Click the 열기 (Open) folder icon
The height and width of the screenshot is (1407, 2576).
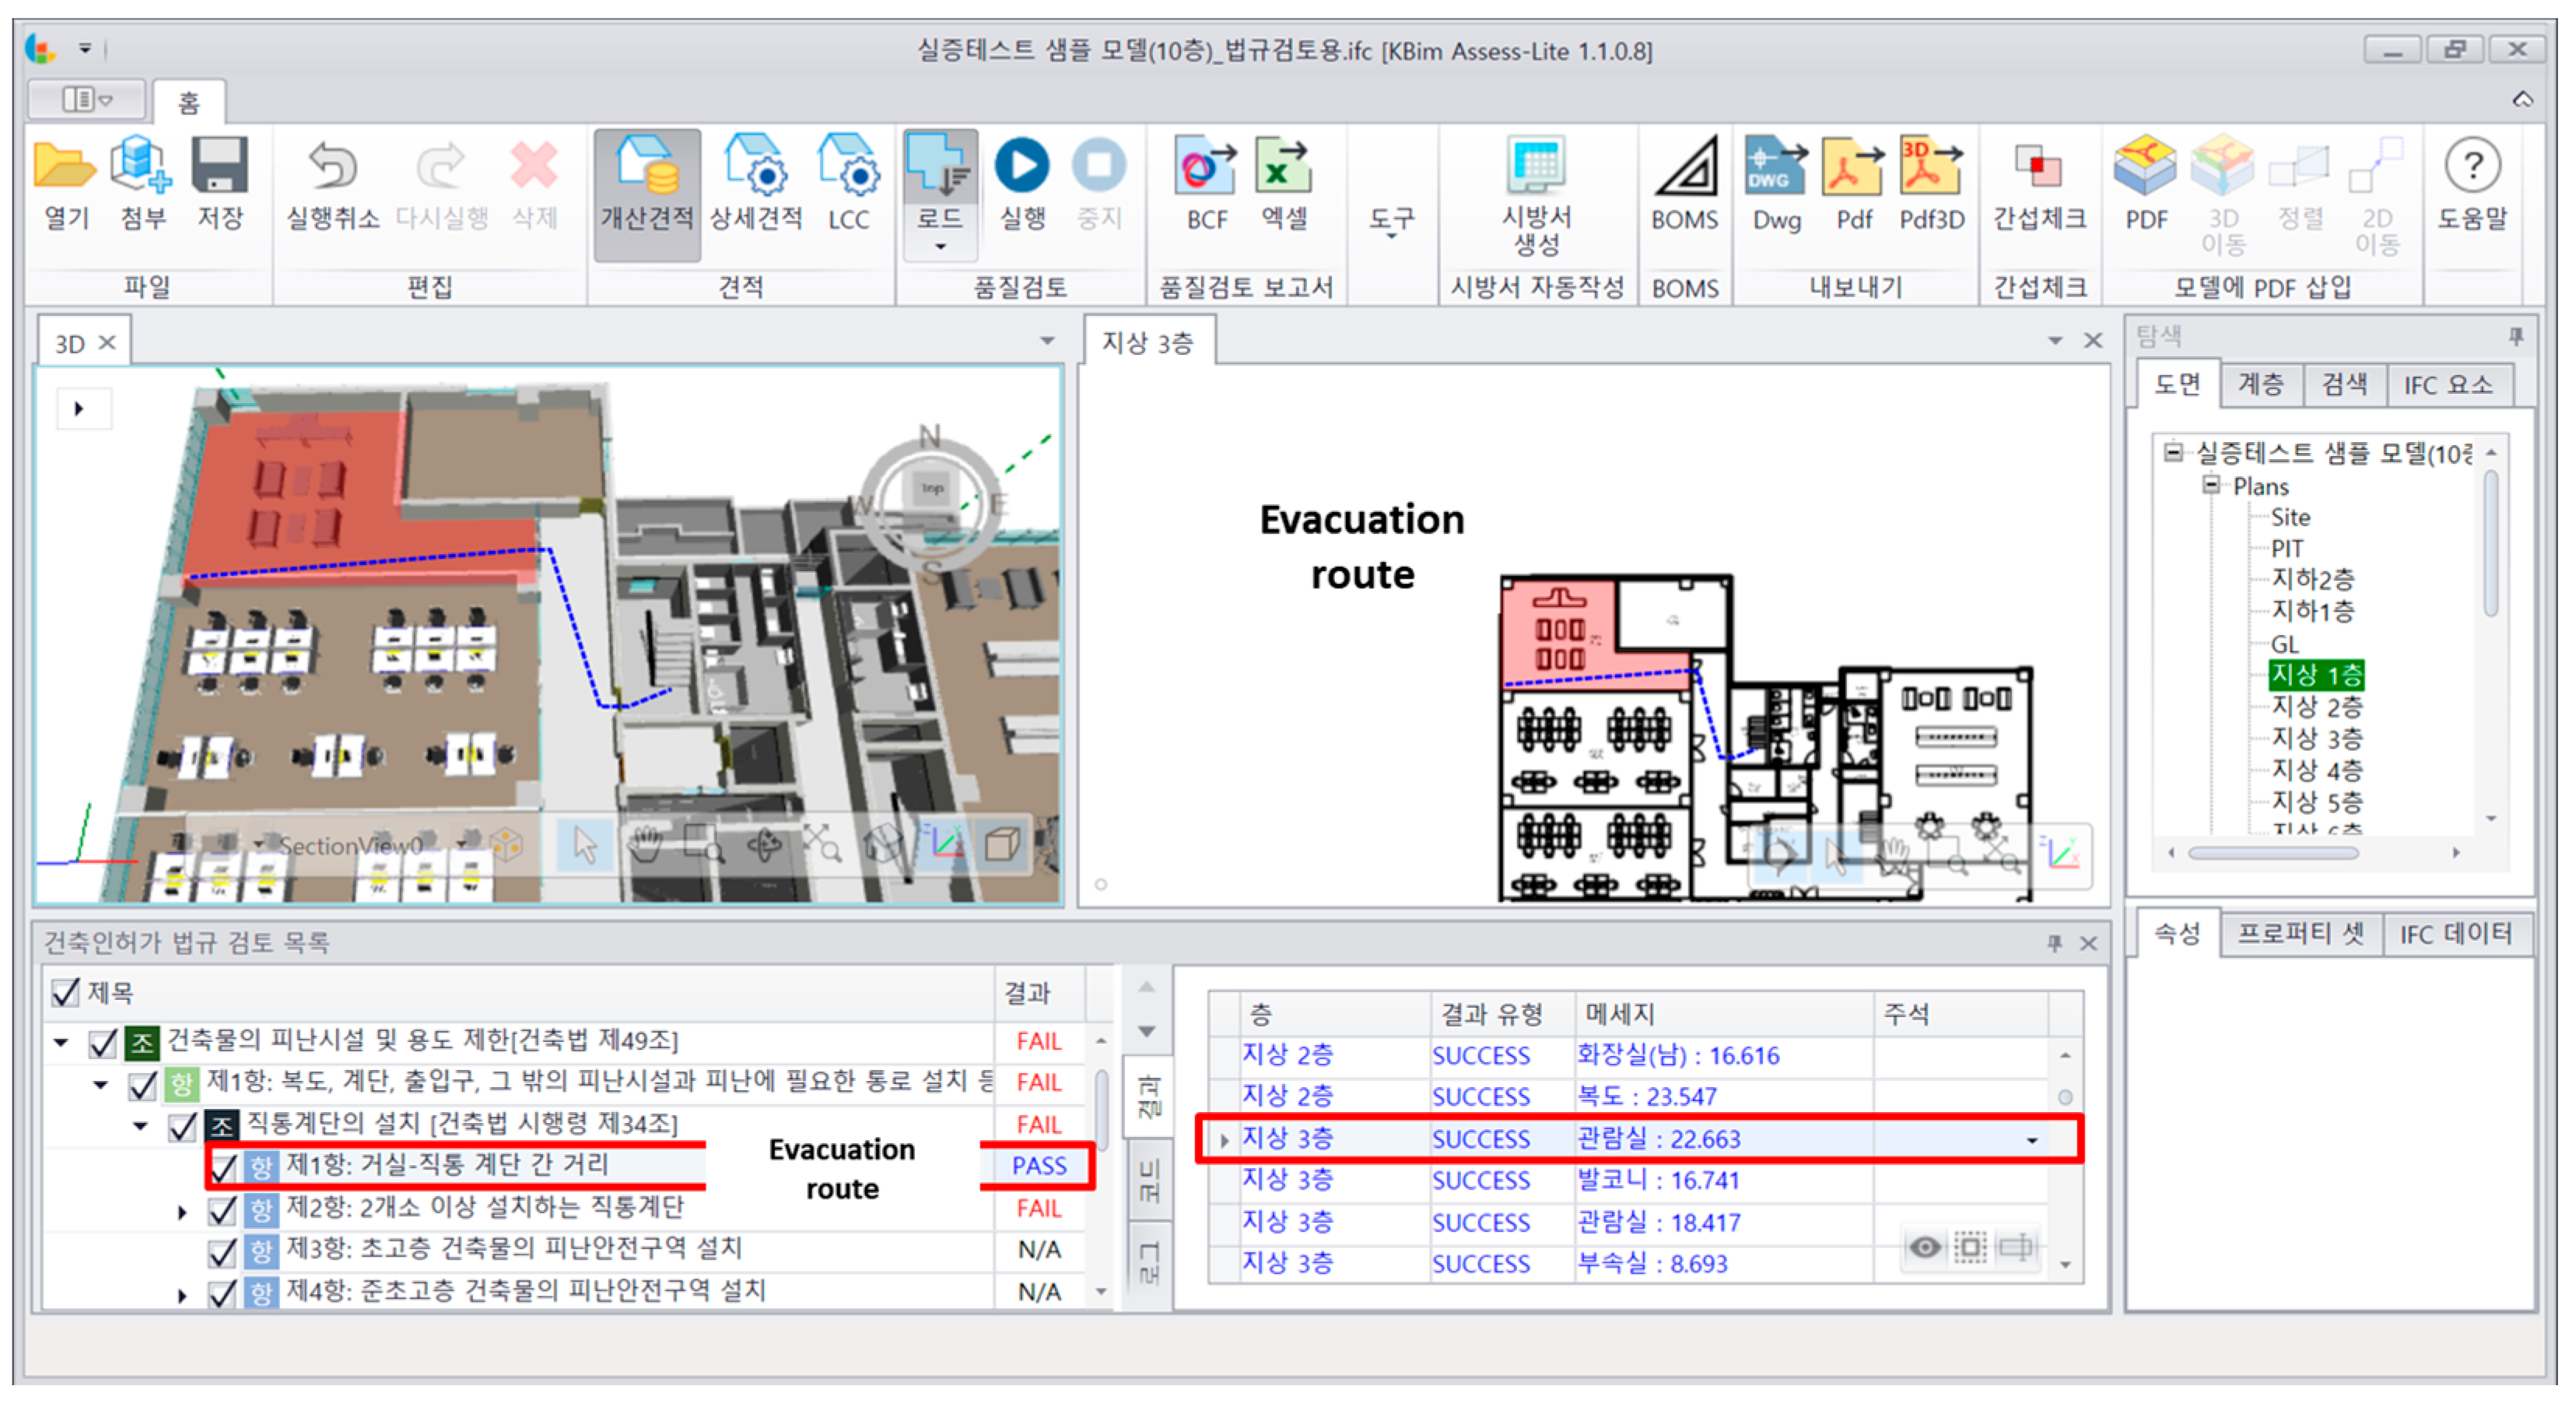pyautogui.click(x=64, y=166)
